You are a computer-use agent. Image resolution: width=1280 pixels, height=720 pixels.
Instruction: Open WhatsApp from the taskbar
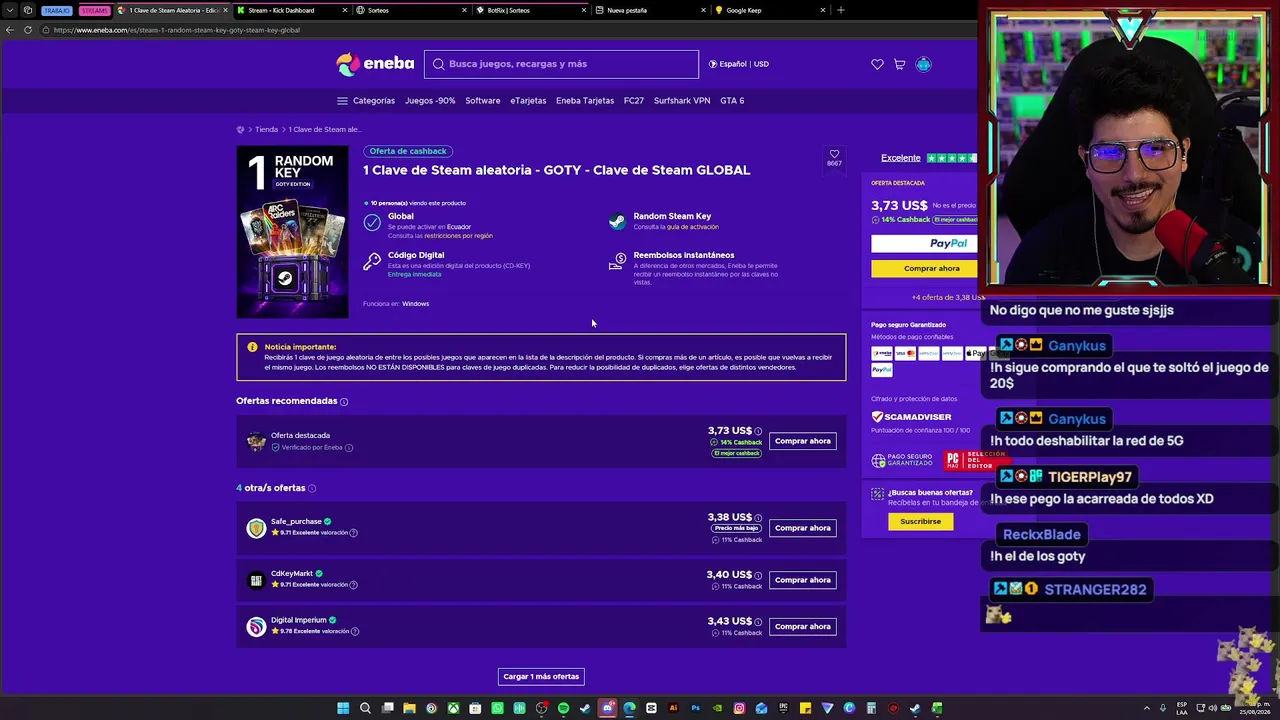pos(497,708)
